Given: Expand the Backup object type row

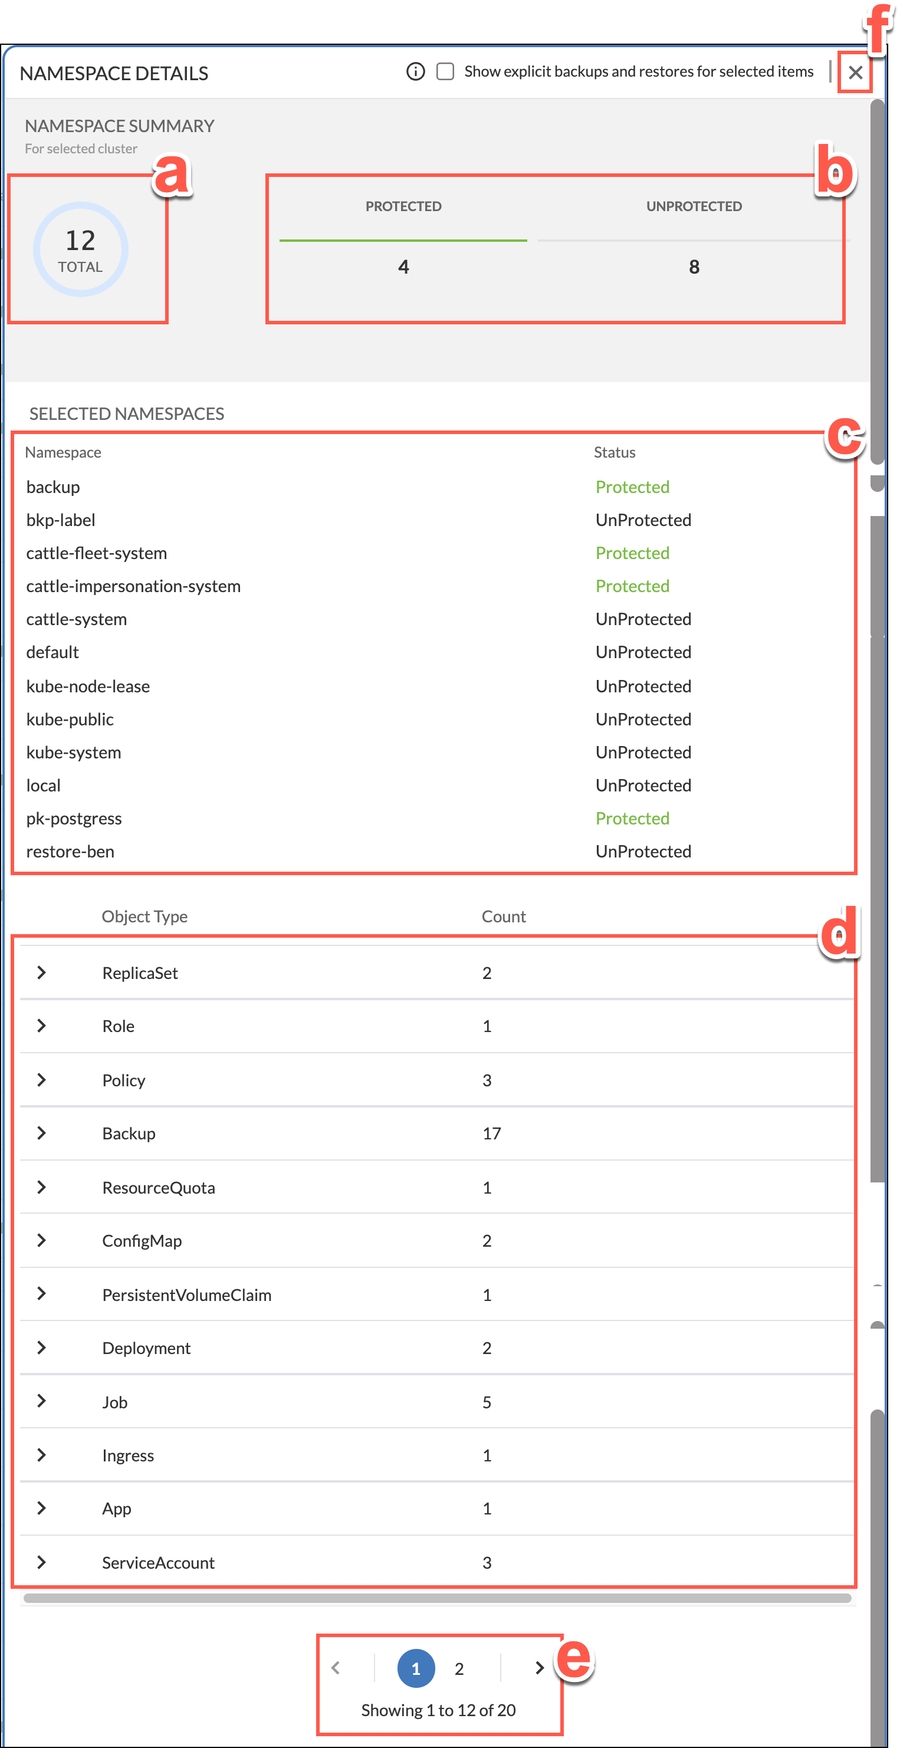Looking at the screenshot, I should click(42, 1133).
